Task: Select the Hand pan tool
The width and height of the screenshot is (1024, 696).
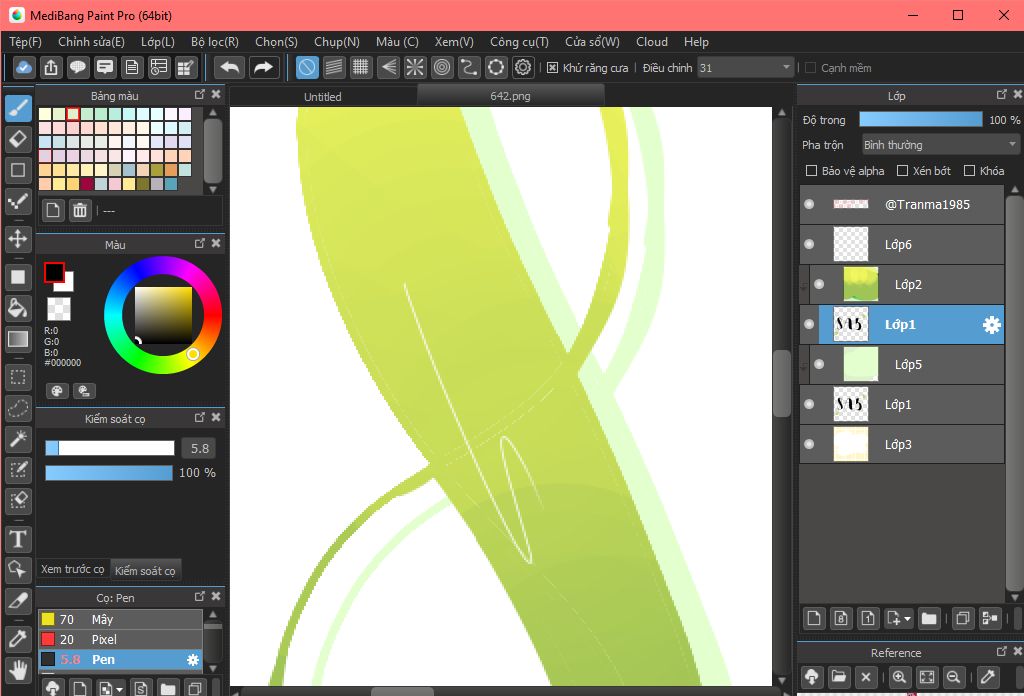Action: point(18,670)
